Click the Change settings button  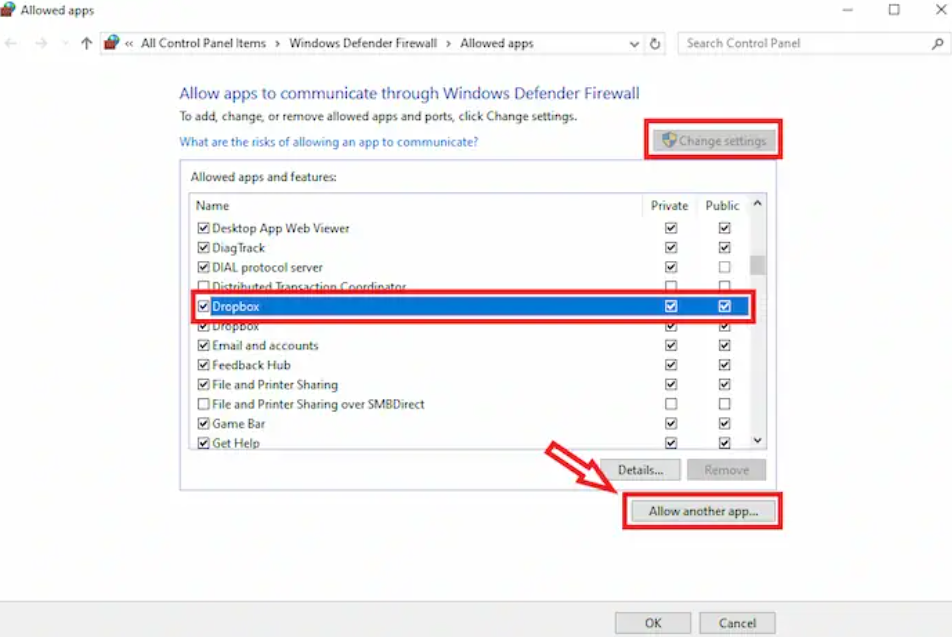pos(714,140)
